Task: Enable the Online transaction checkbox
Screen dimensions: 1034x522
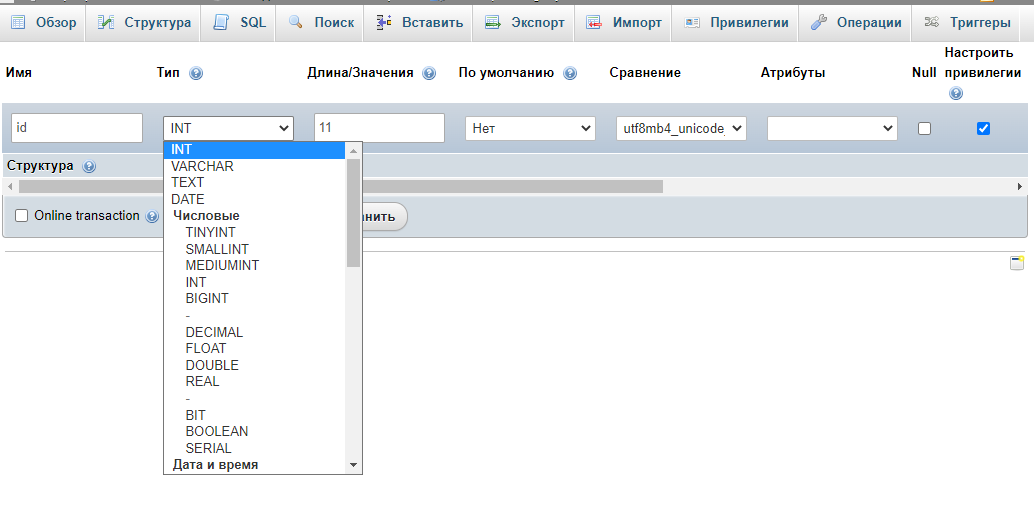Action: click(x=22, y=216)
